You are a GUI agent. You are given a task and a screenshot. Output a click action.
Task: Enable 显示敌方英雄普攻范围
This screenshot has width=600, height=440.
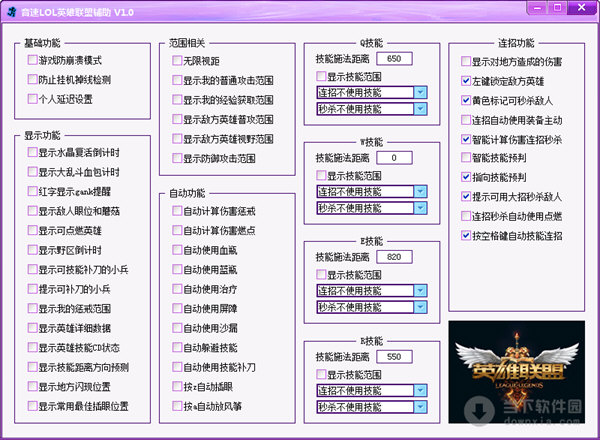[x=177, y=119]
